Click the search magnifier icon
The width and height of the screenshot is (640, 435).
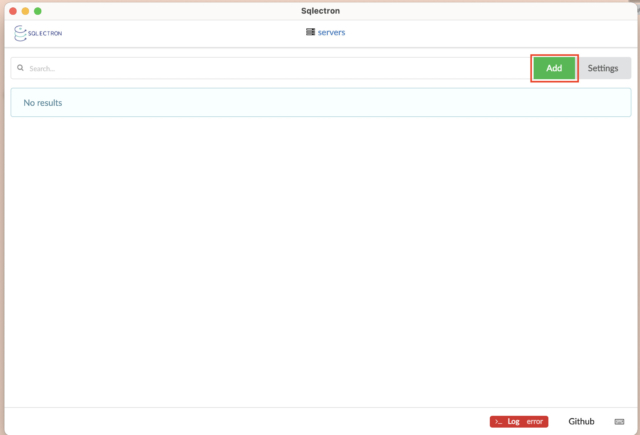click(x=20, y=68)
